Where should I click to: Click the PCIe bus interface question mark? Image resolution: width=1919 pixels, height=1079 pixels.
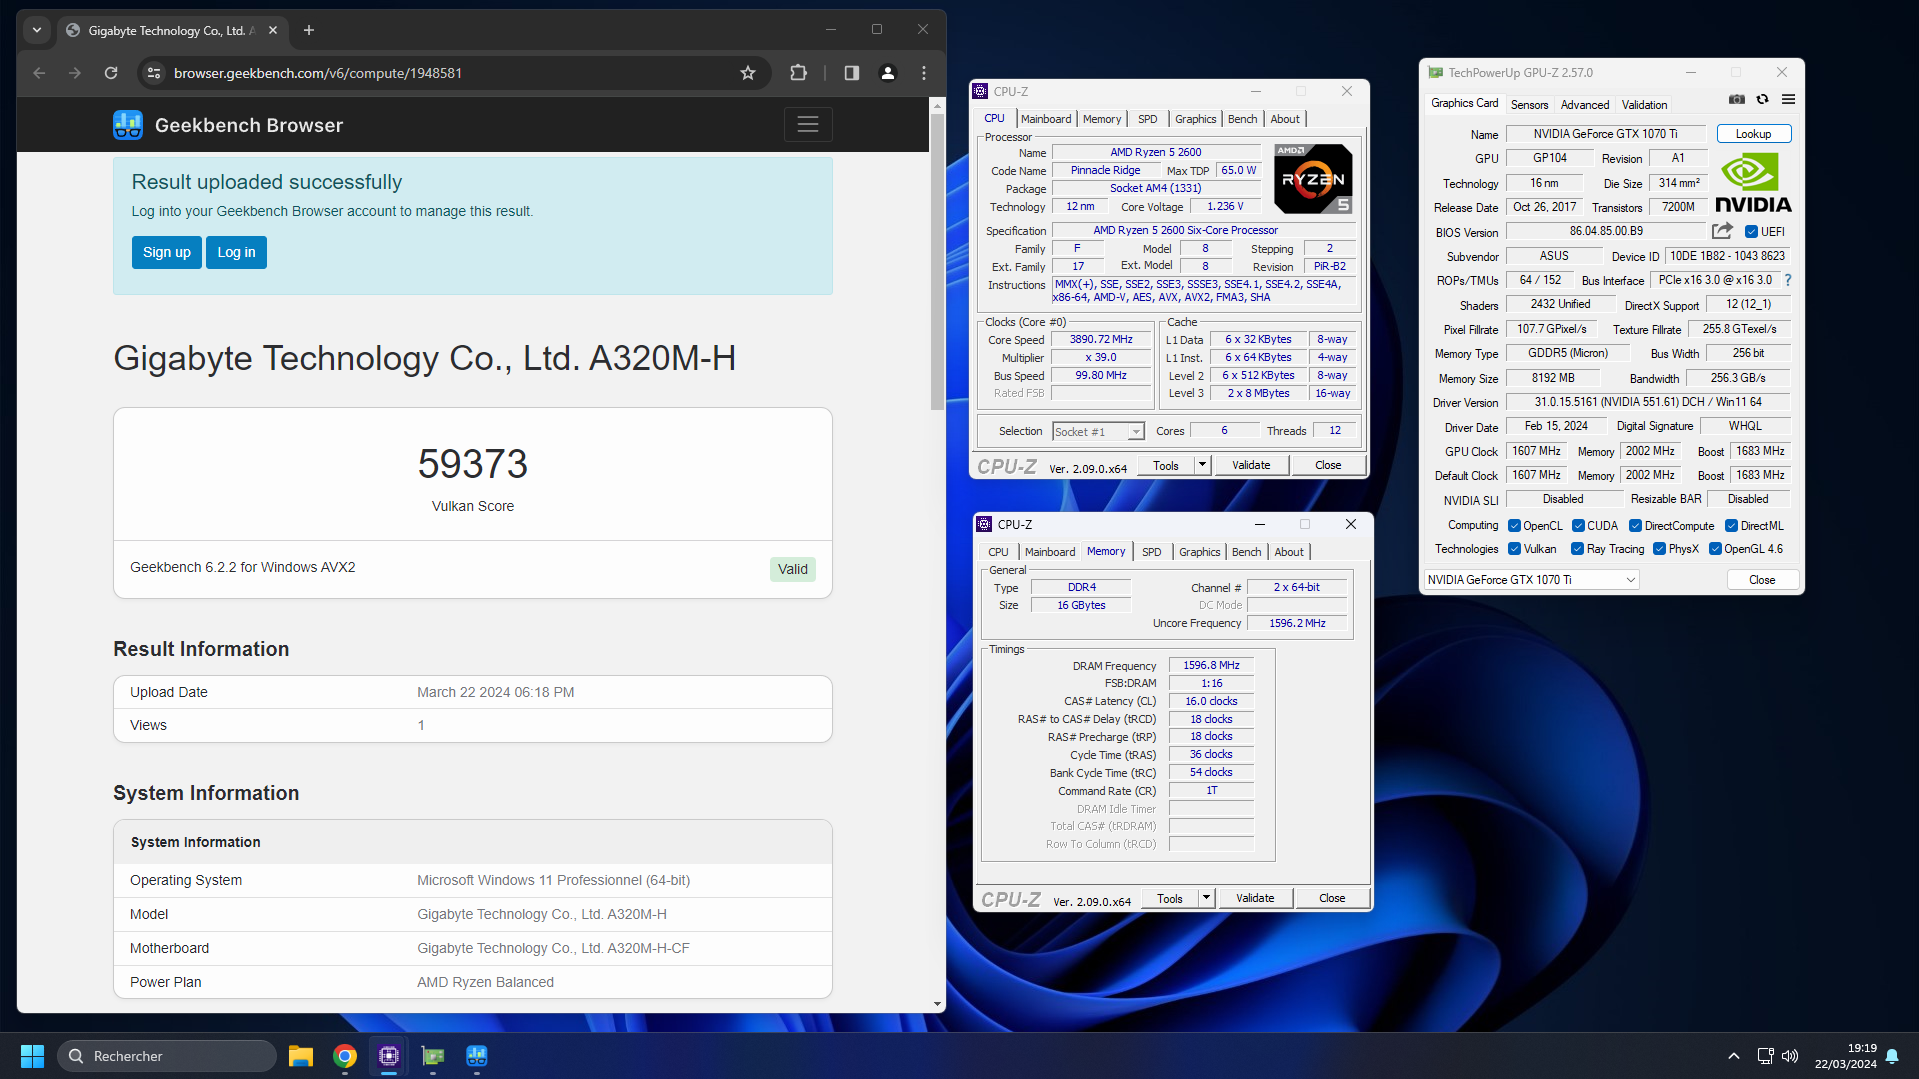[1788, 280]
